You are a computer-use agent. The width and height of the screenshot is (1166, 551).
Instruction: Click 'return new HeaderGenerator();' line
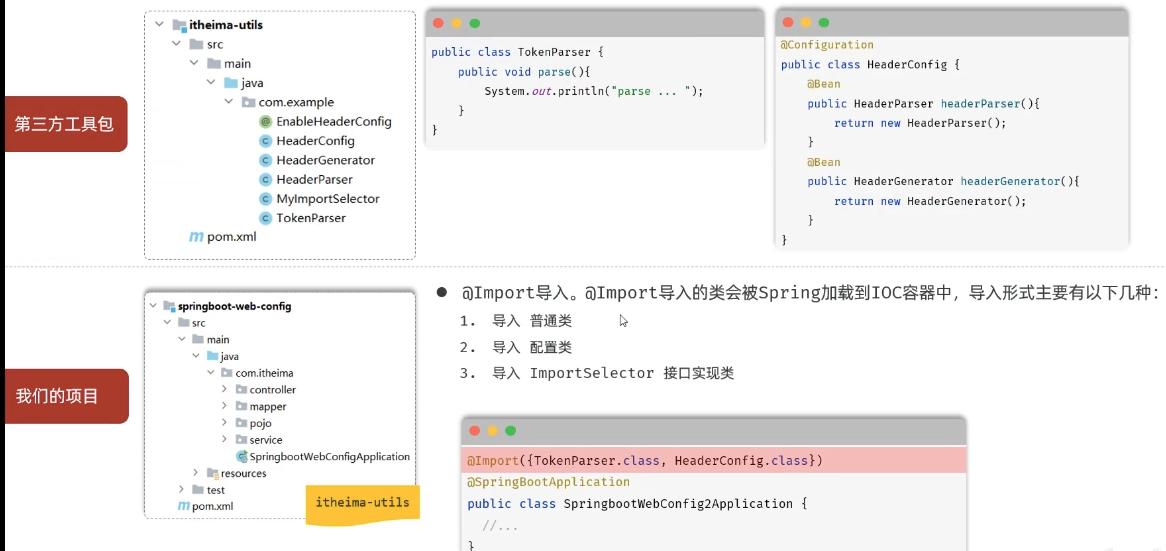pos(930,201)
